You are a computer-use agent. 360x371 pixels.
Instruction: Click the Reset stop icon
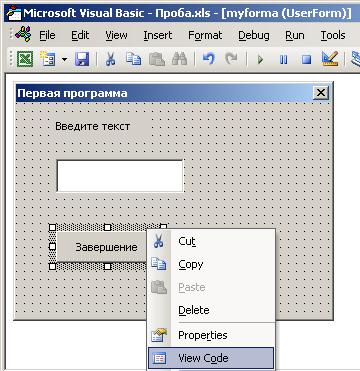click(306, 60)
